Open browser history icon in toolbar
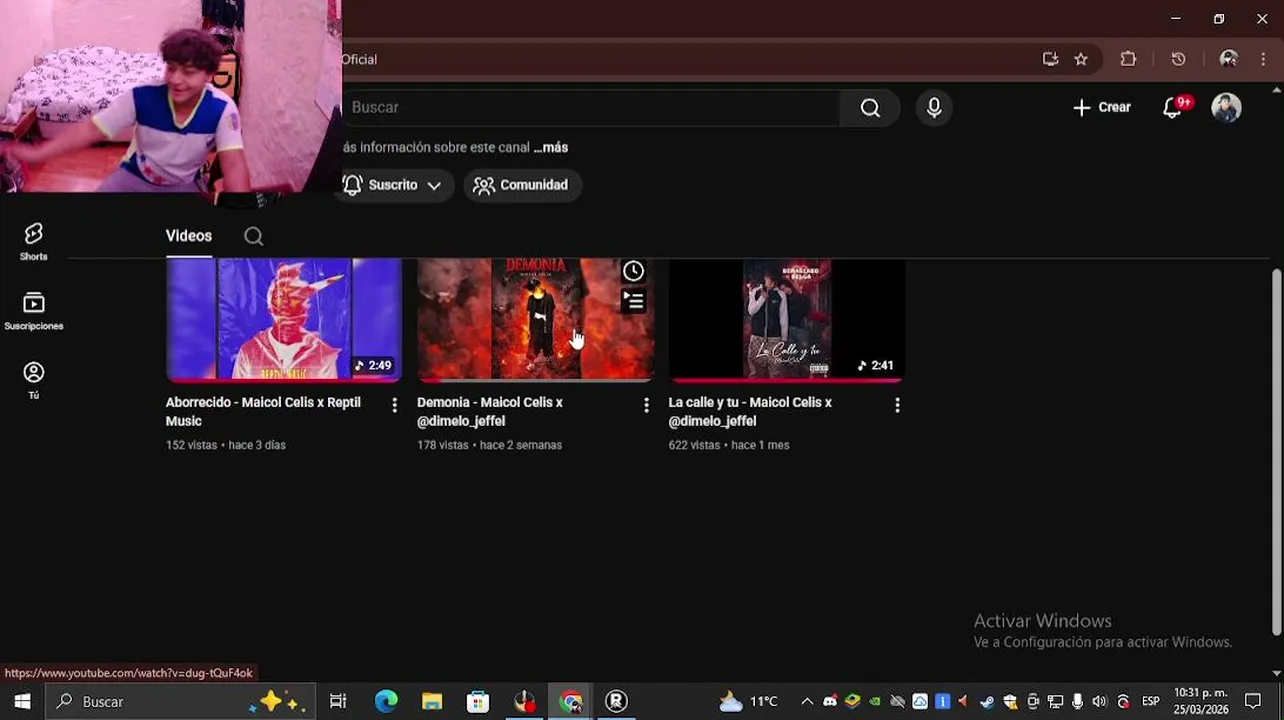 point(1178,59)
